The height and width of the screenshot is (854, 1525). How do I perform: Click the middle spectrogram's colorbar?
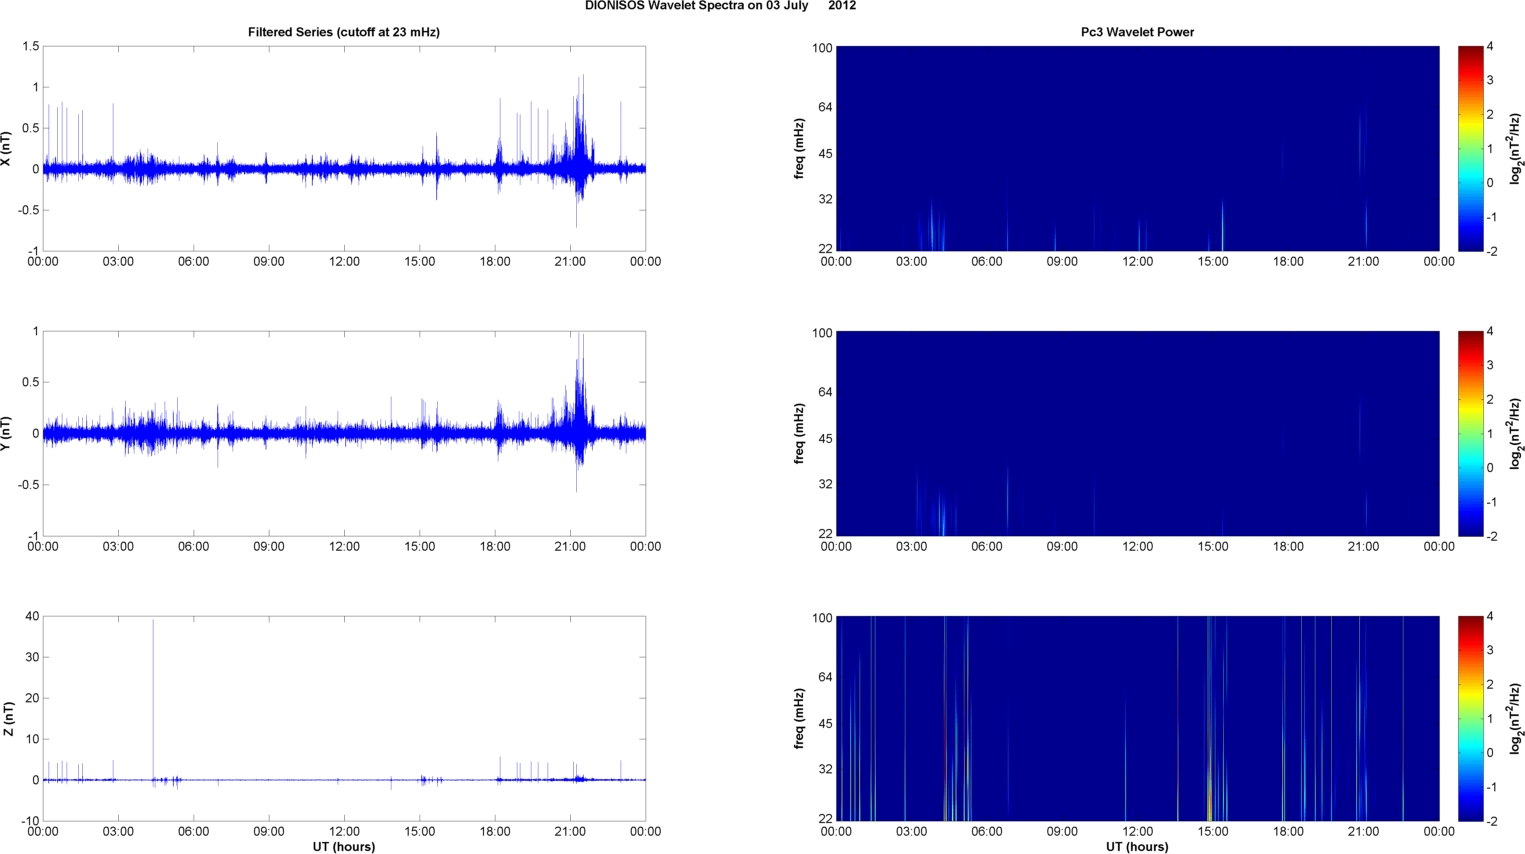[x=1470, y=434]
